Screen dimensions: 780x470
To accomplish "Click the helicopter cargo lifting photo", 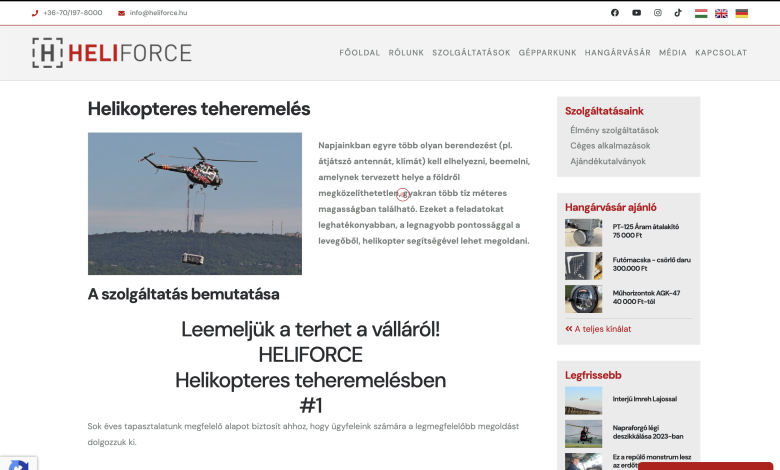I will click(x=195, y=204).
